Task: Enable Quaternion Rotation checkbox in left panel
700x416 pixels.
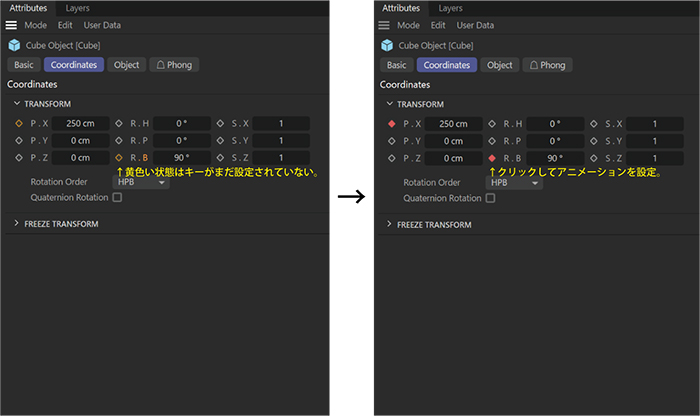Action: [x=117, y=198]
